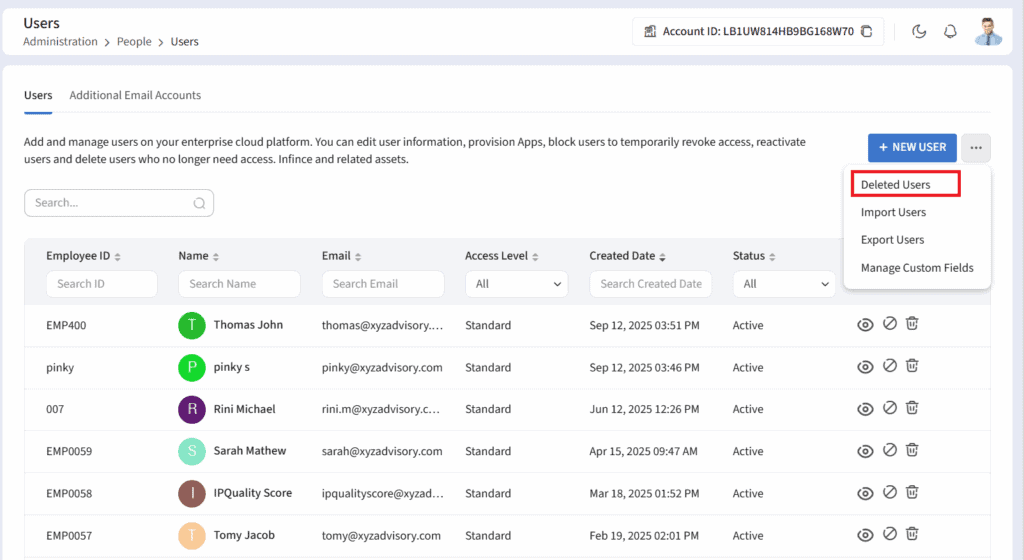View IPQuality Score user via eye icon

[865, 493]
